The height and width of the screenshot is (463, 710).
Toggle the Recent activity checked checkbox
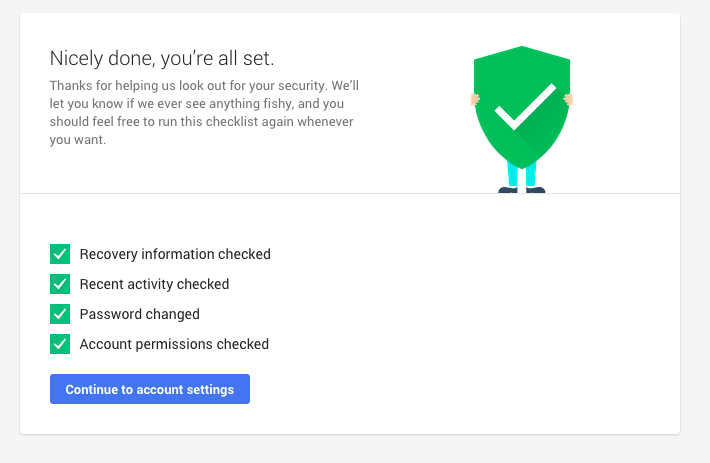tap(59, 284)
